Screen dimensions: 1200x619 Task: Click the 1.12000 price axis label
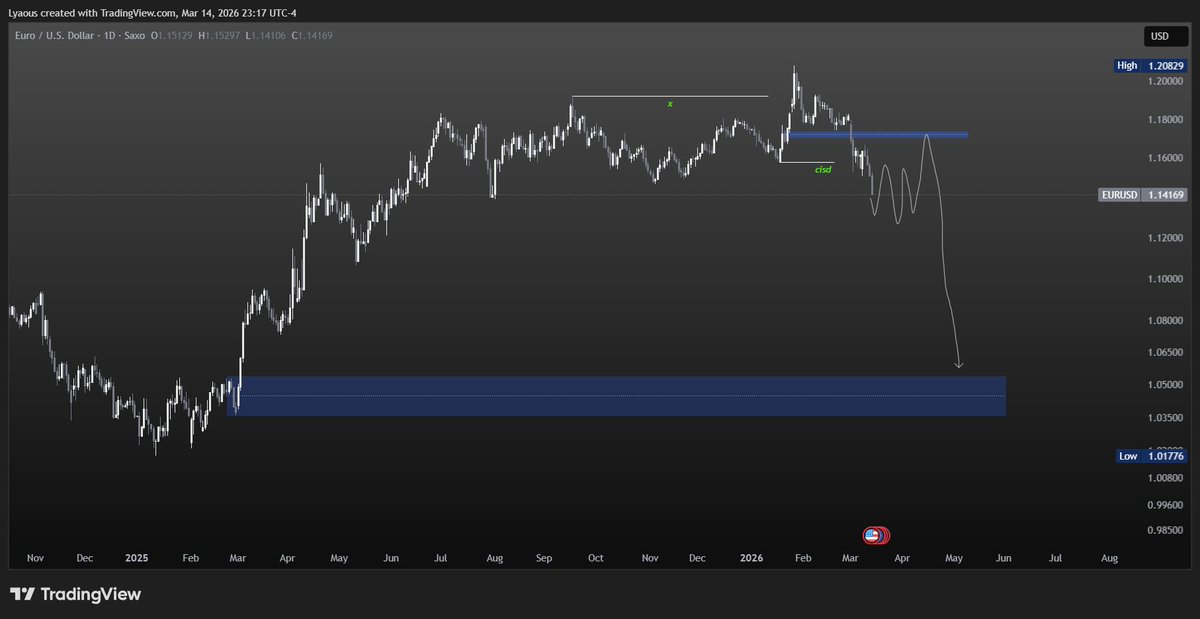1164,238
